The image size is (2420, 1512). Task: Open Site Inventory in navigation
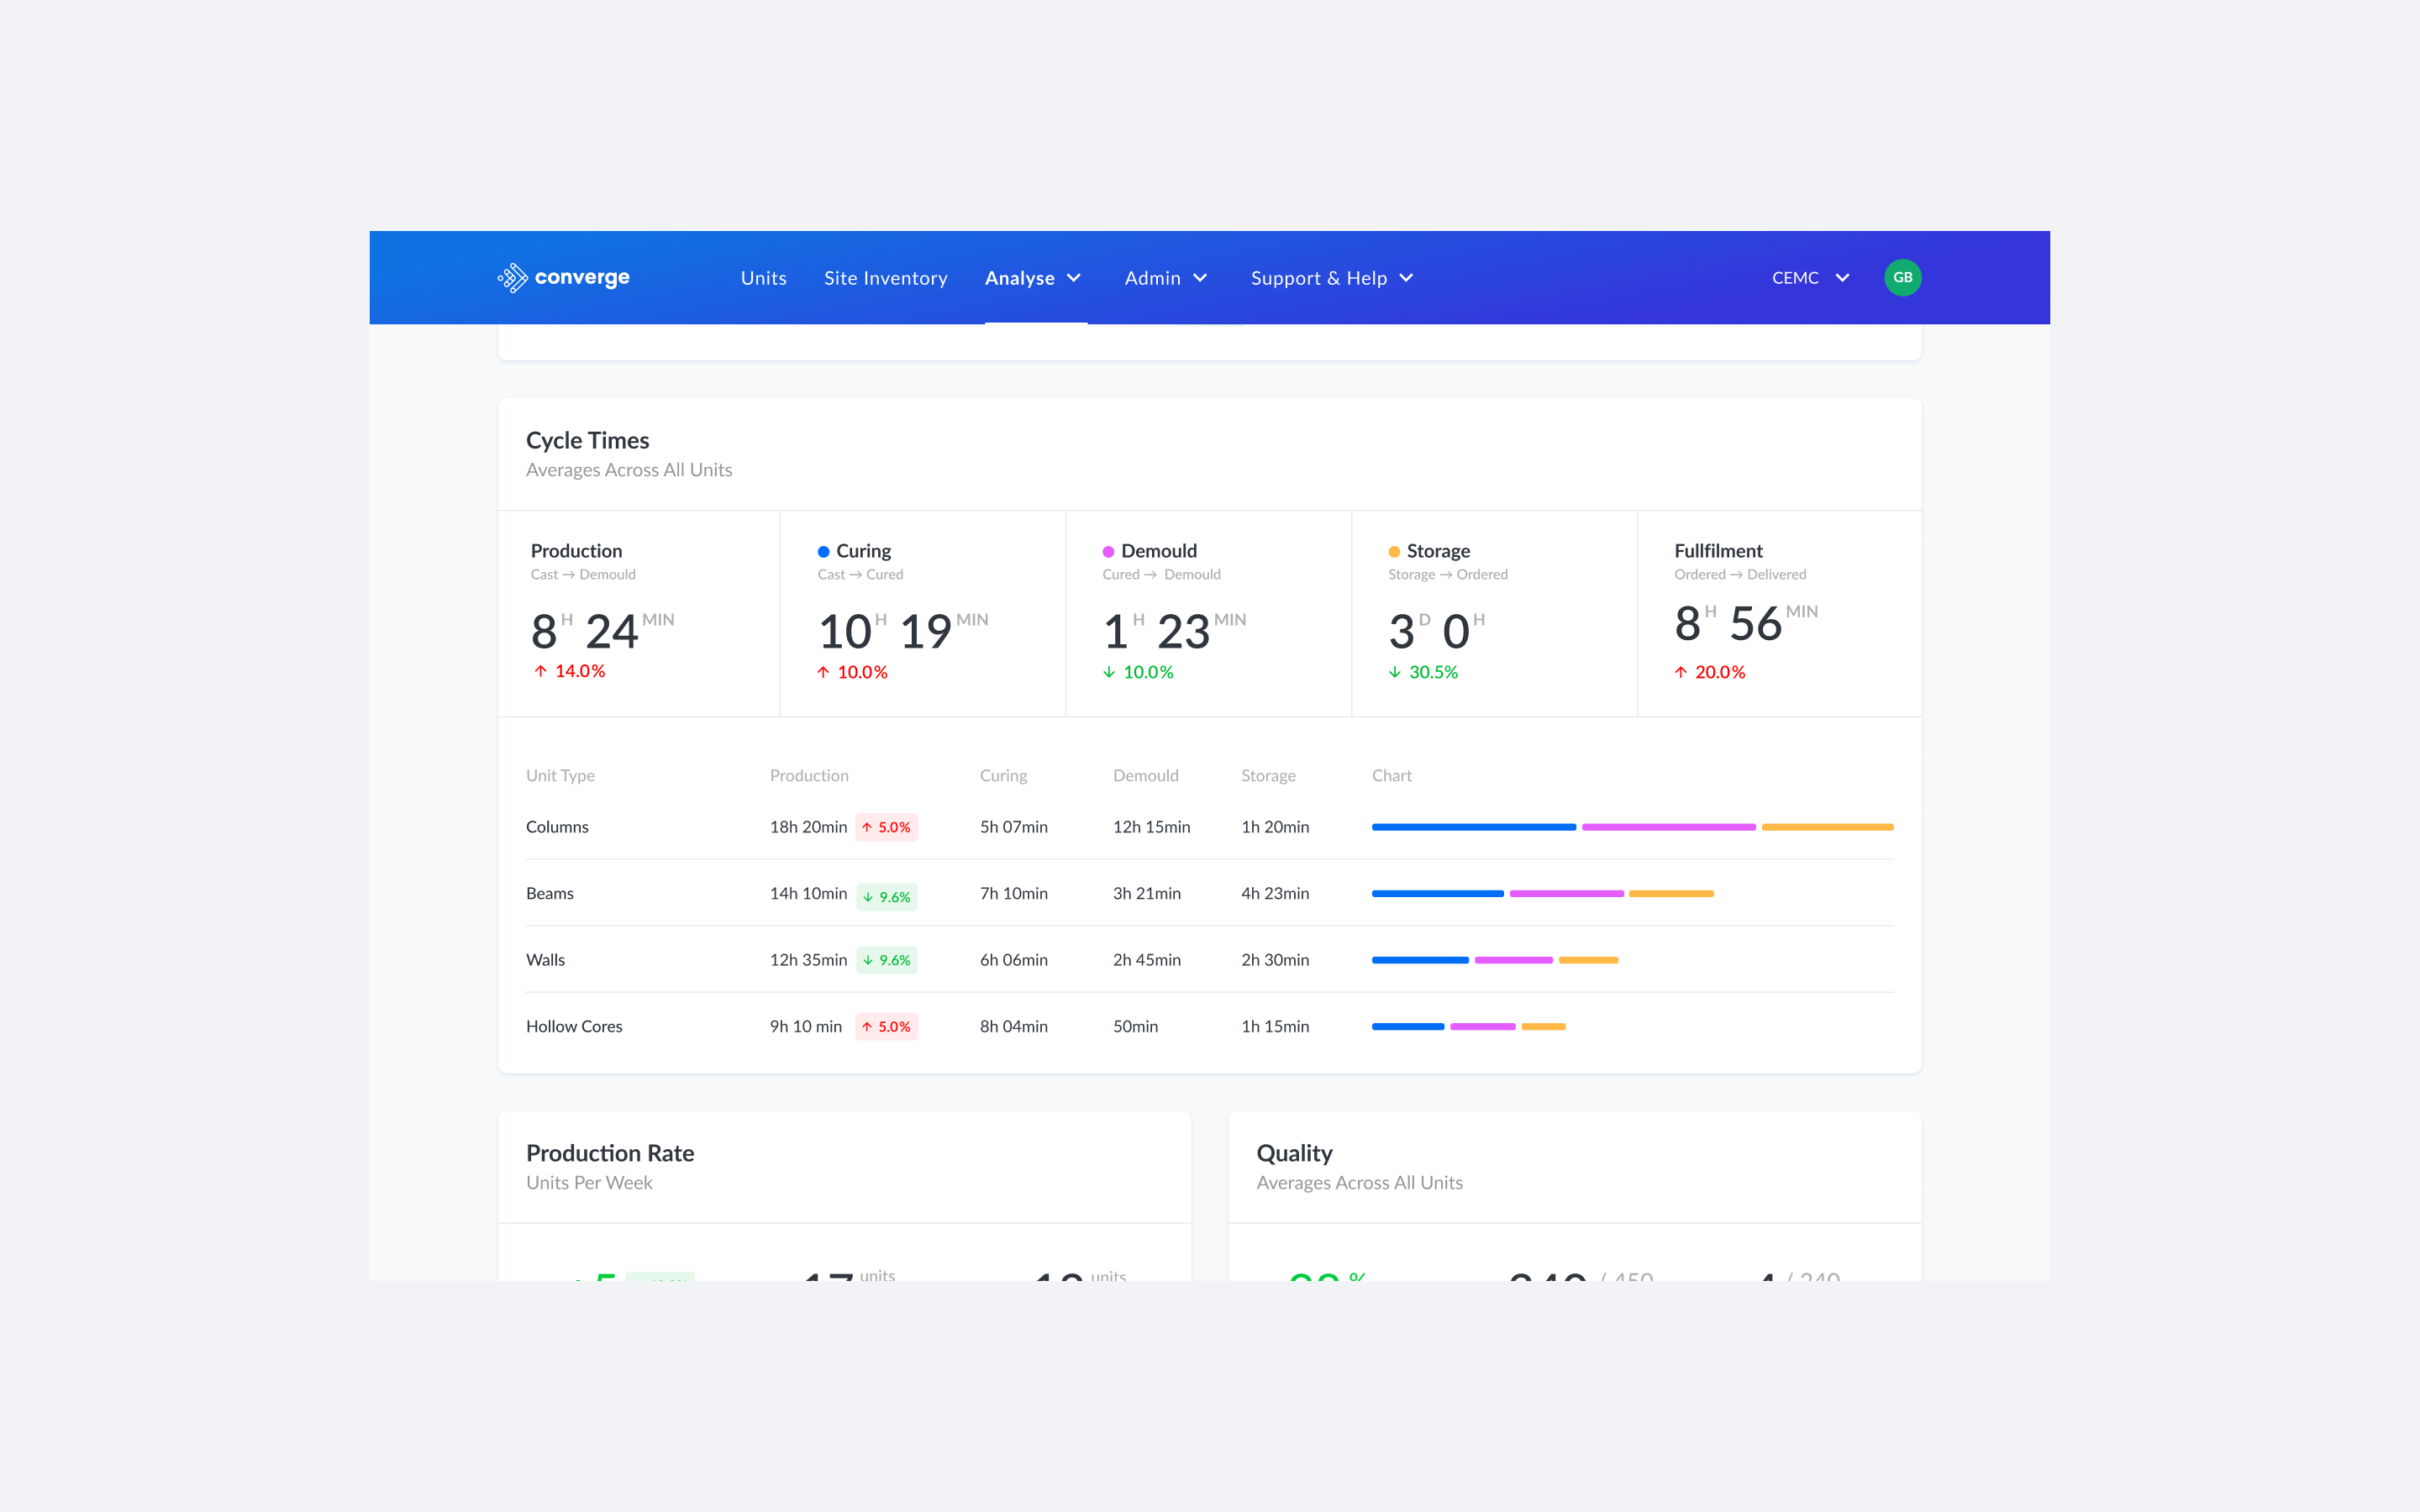click(x=885, y=278)
